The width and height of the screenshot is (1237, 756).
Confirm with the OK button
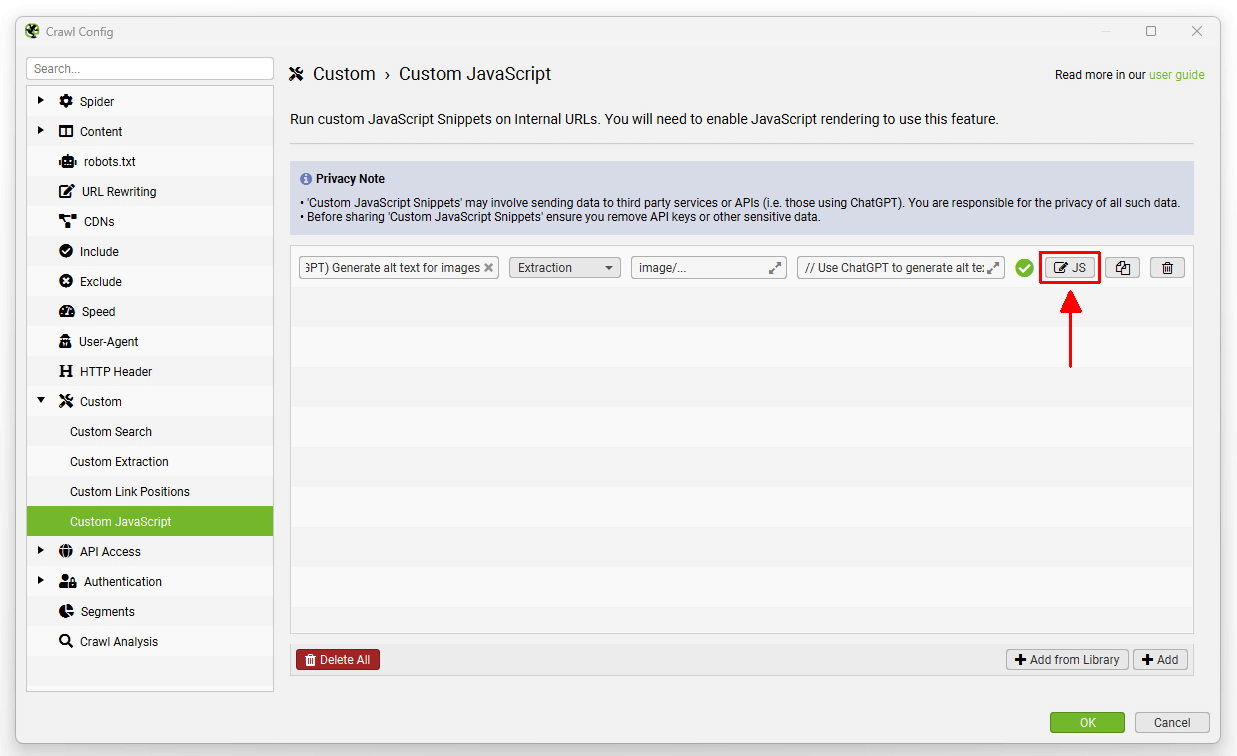pos(1087,722)
